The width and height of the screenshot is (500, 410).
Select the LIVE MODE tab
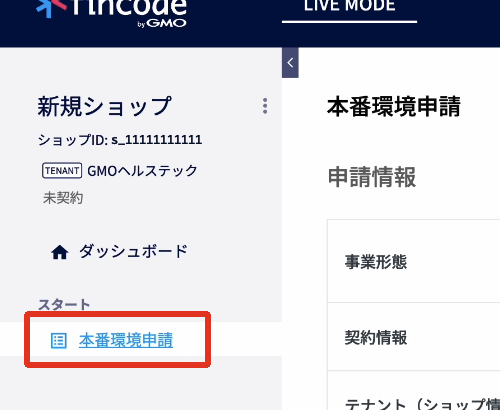click(349, 6)
